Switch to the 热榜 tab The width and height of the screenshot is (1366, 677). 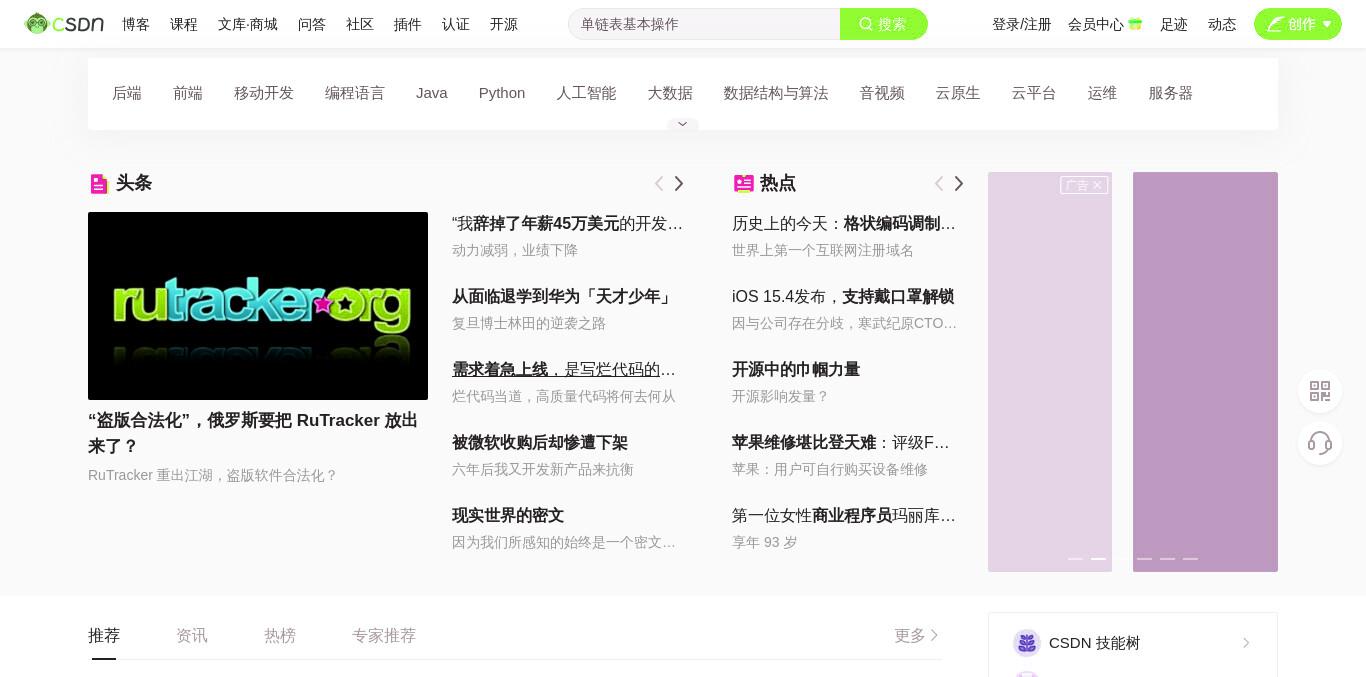pos(280,636)
